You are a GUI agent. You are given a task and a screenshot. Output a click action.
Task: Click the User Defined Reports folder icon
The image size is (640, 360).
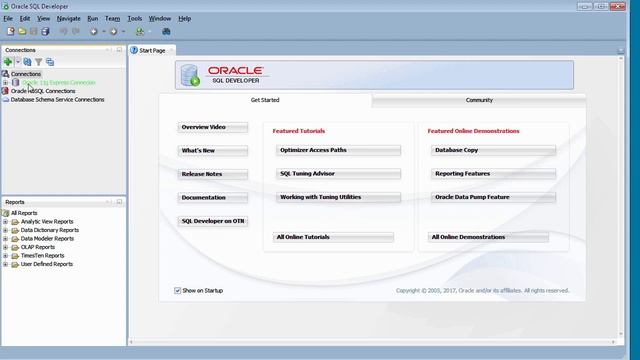(15, 264)
